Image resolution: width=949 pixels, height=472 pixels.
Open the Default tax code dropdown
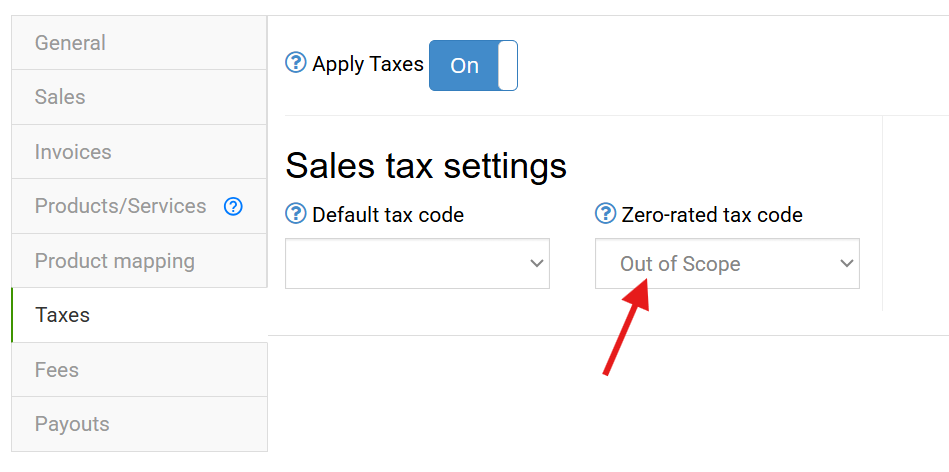pyautogui.click(x=417, y=264)
